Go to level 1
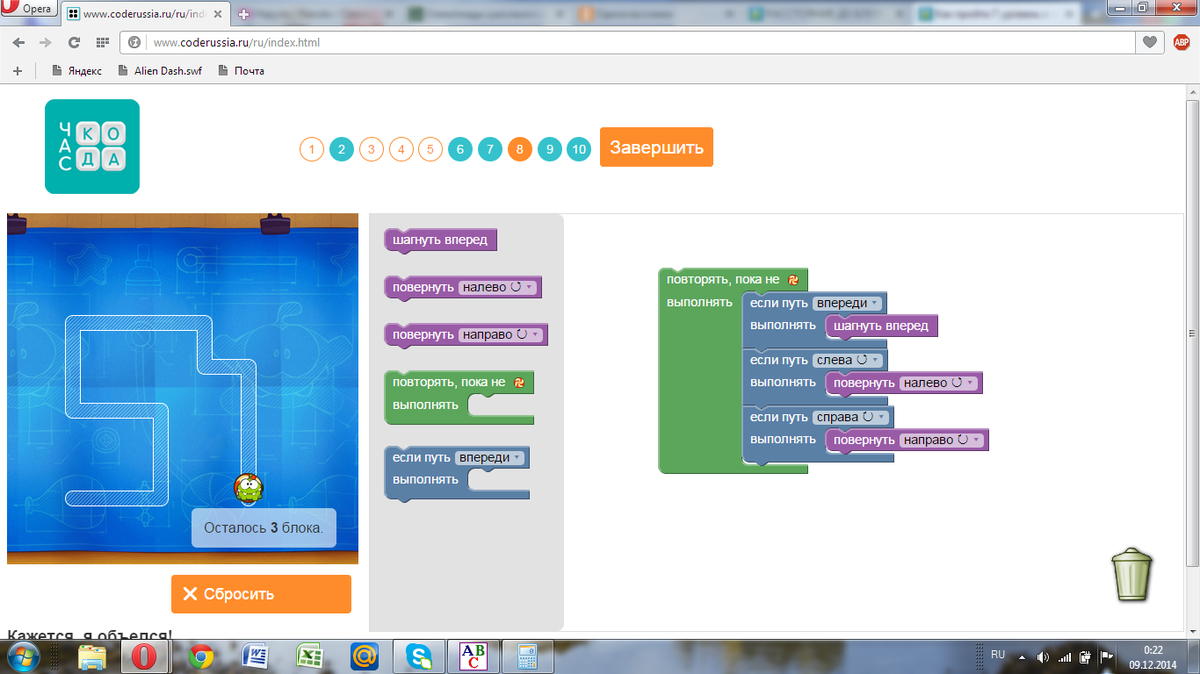Viewport: 1200px width, 674px height. click(311, 150)
